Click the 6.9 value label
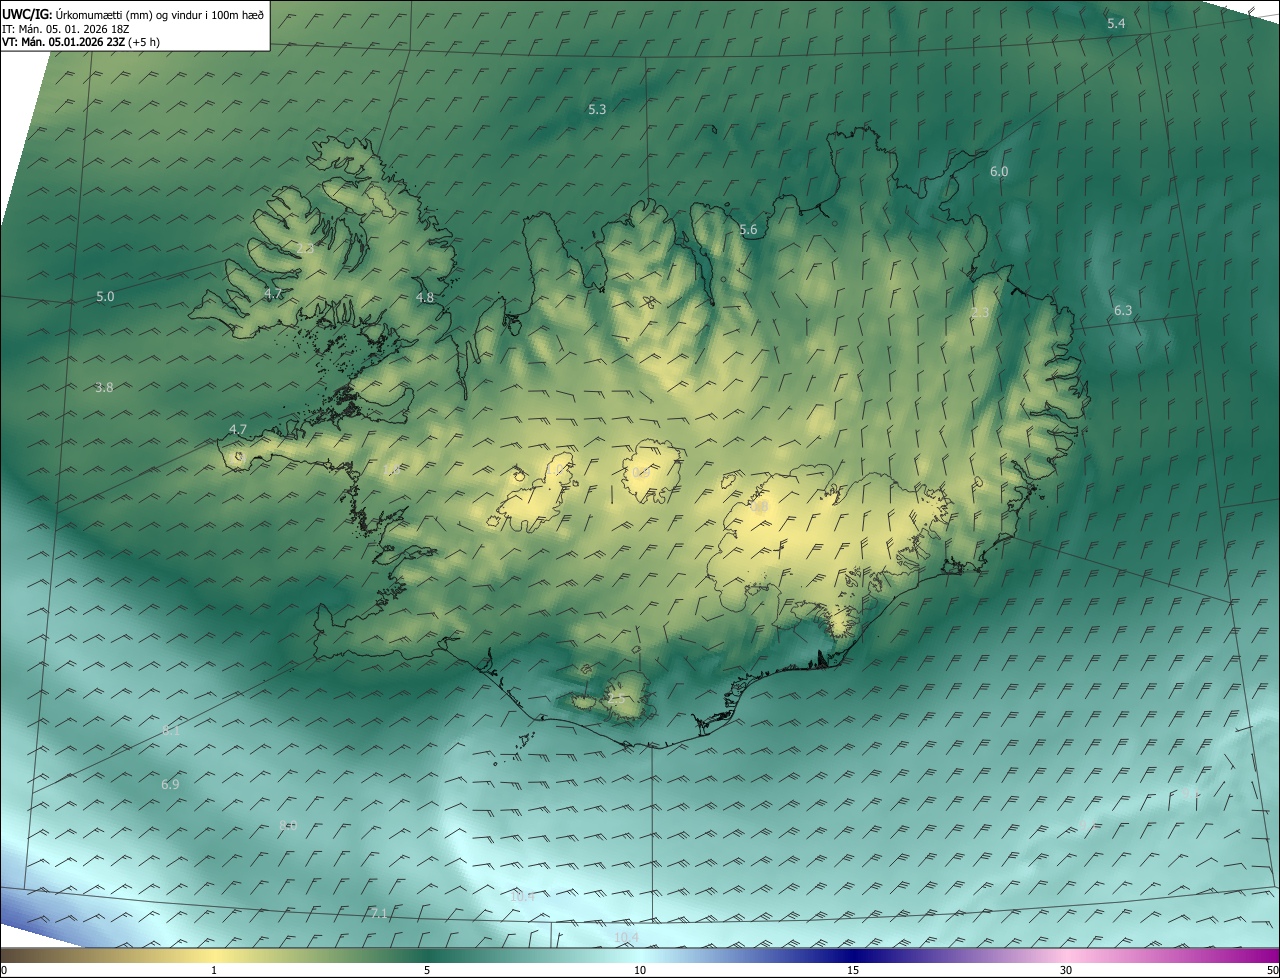The width and height of the screenshot is (1280, 978). 170,784
